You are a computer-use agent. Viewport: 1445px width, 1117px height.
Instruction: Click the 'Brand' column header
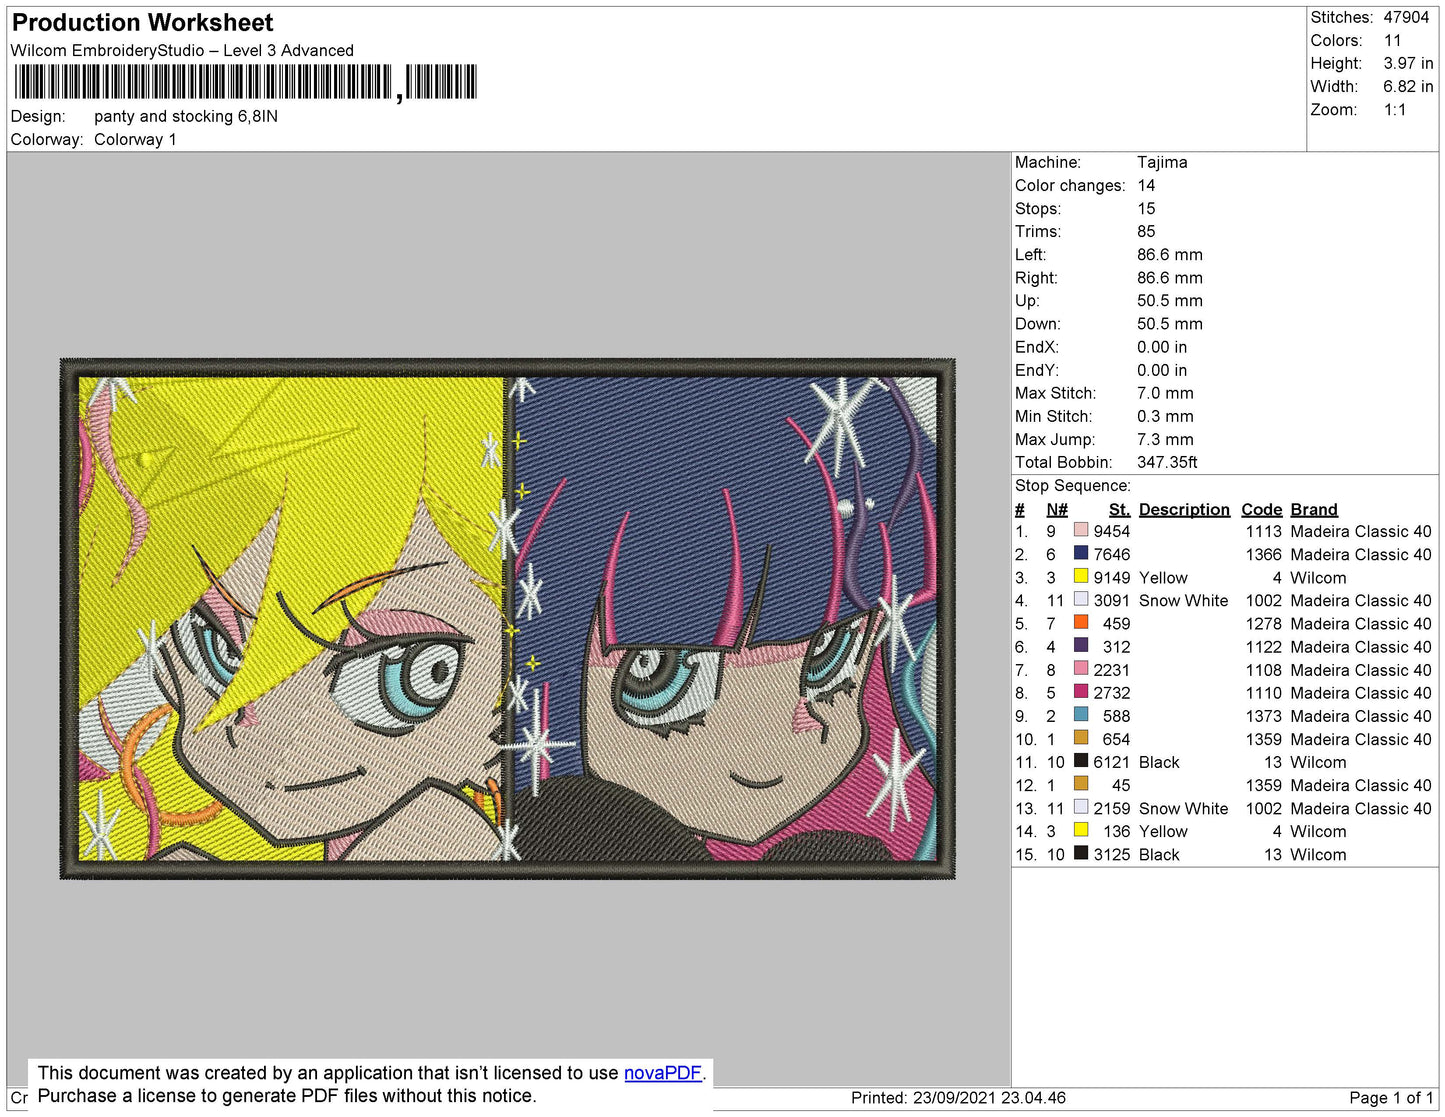(1313, 509)
